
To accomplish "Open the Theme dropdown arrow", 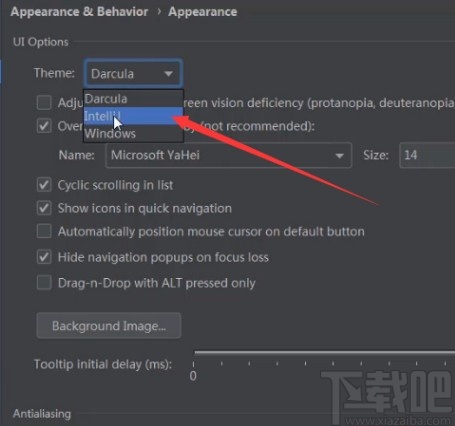I will tap(168, 73).
